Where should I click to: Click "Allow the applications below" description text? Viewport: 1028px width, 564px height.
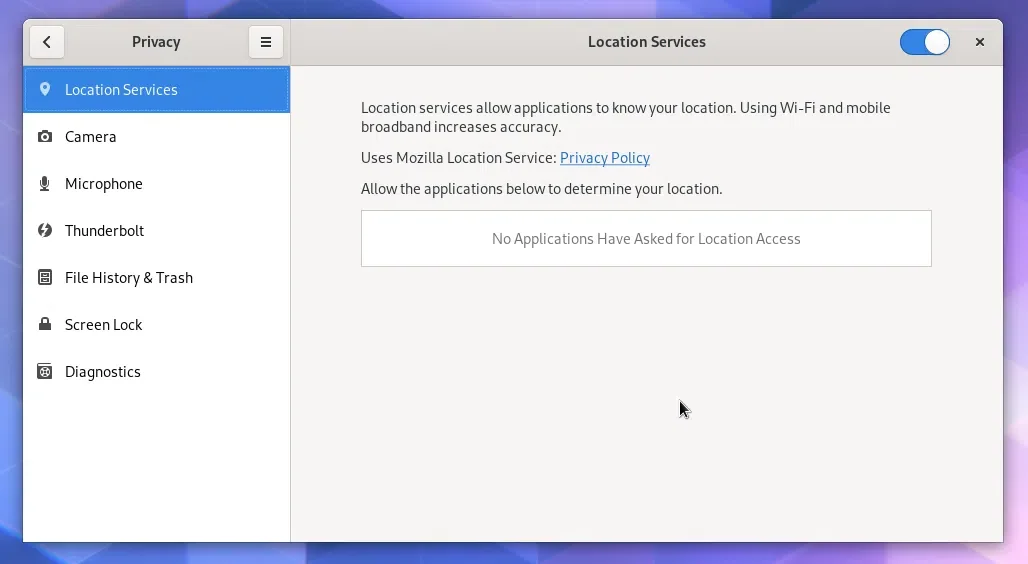(x=542, y=189)
